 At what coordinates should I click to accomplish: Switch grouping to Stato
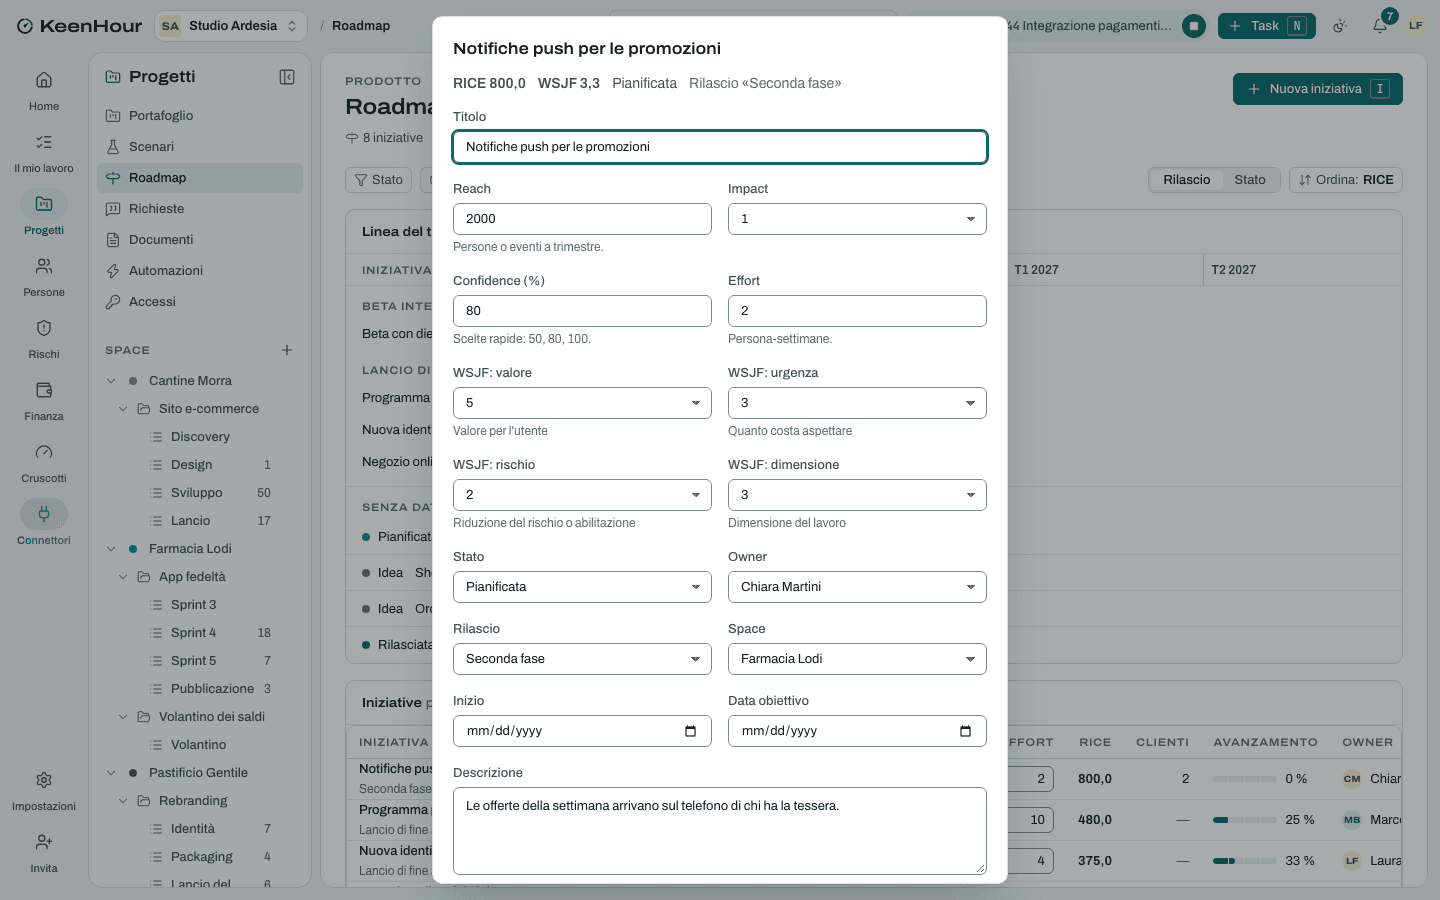1249,180
